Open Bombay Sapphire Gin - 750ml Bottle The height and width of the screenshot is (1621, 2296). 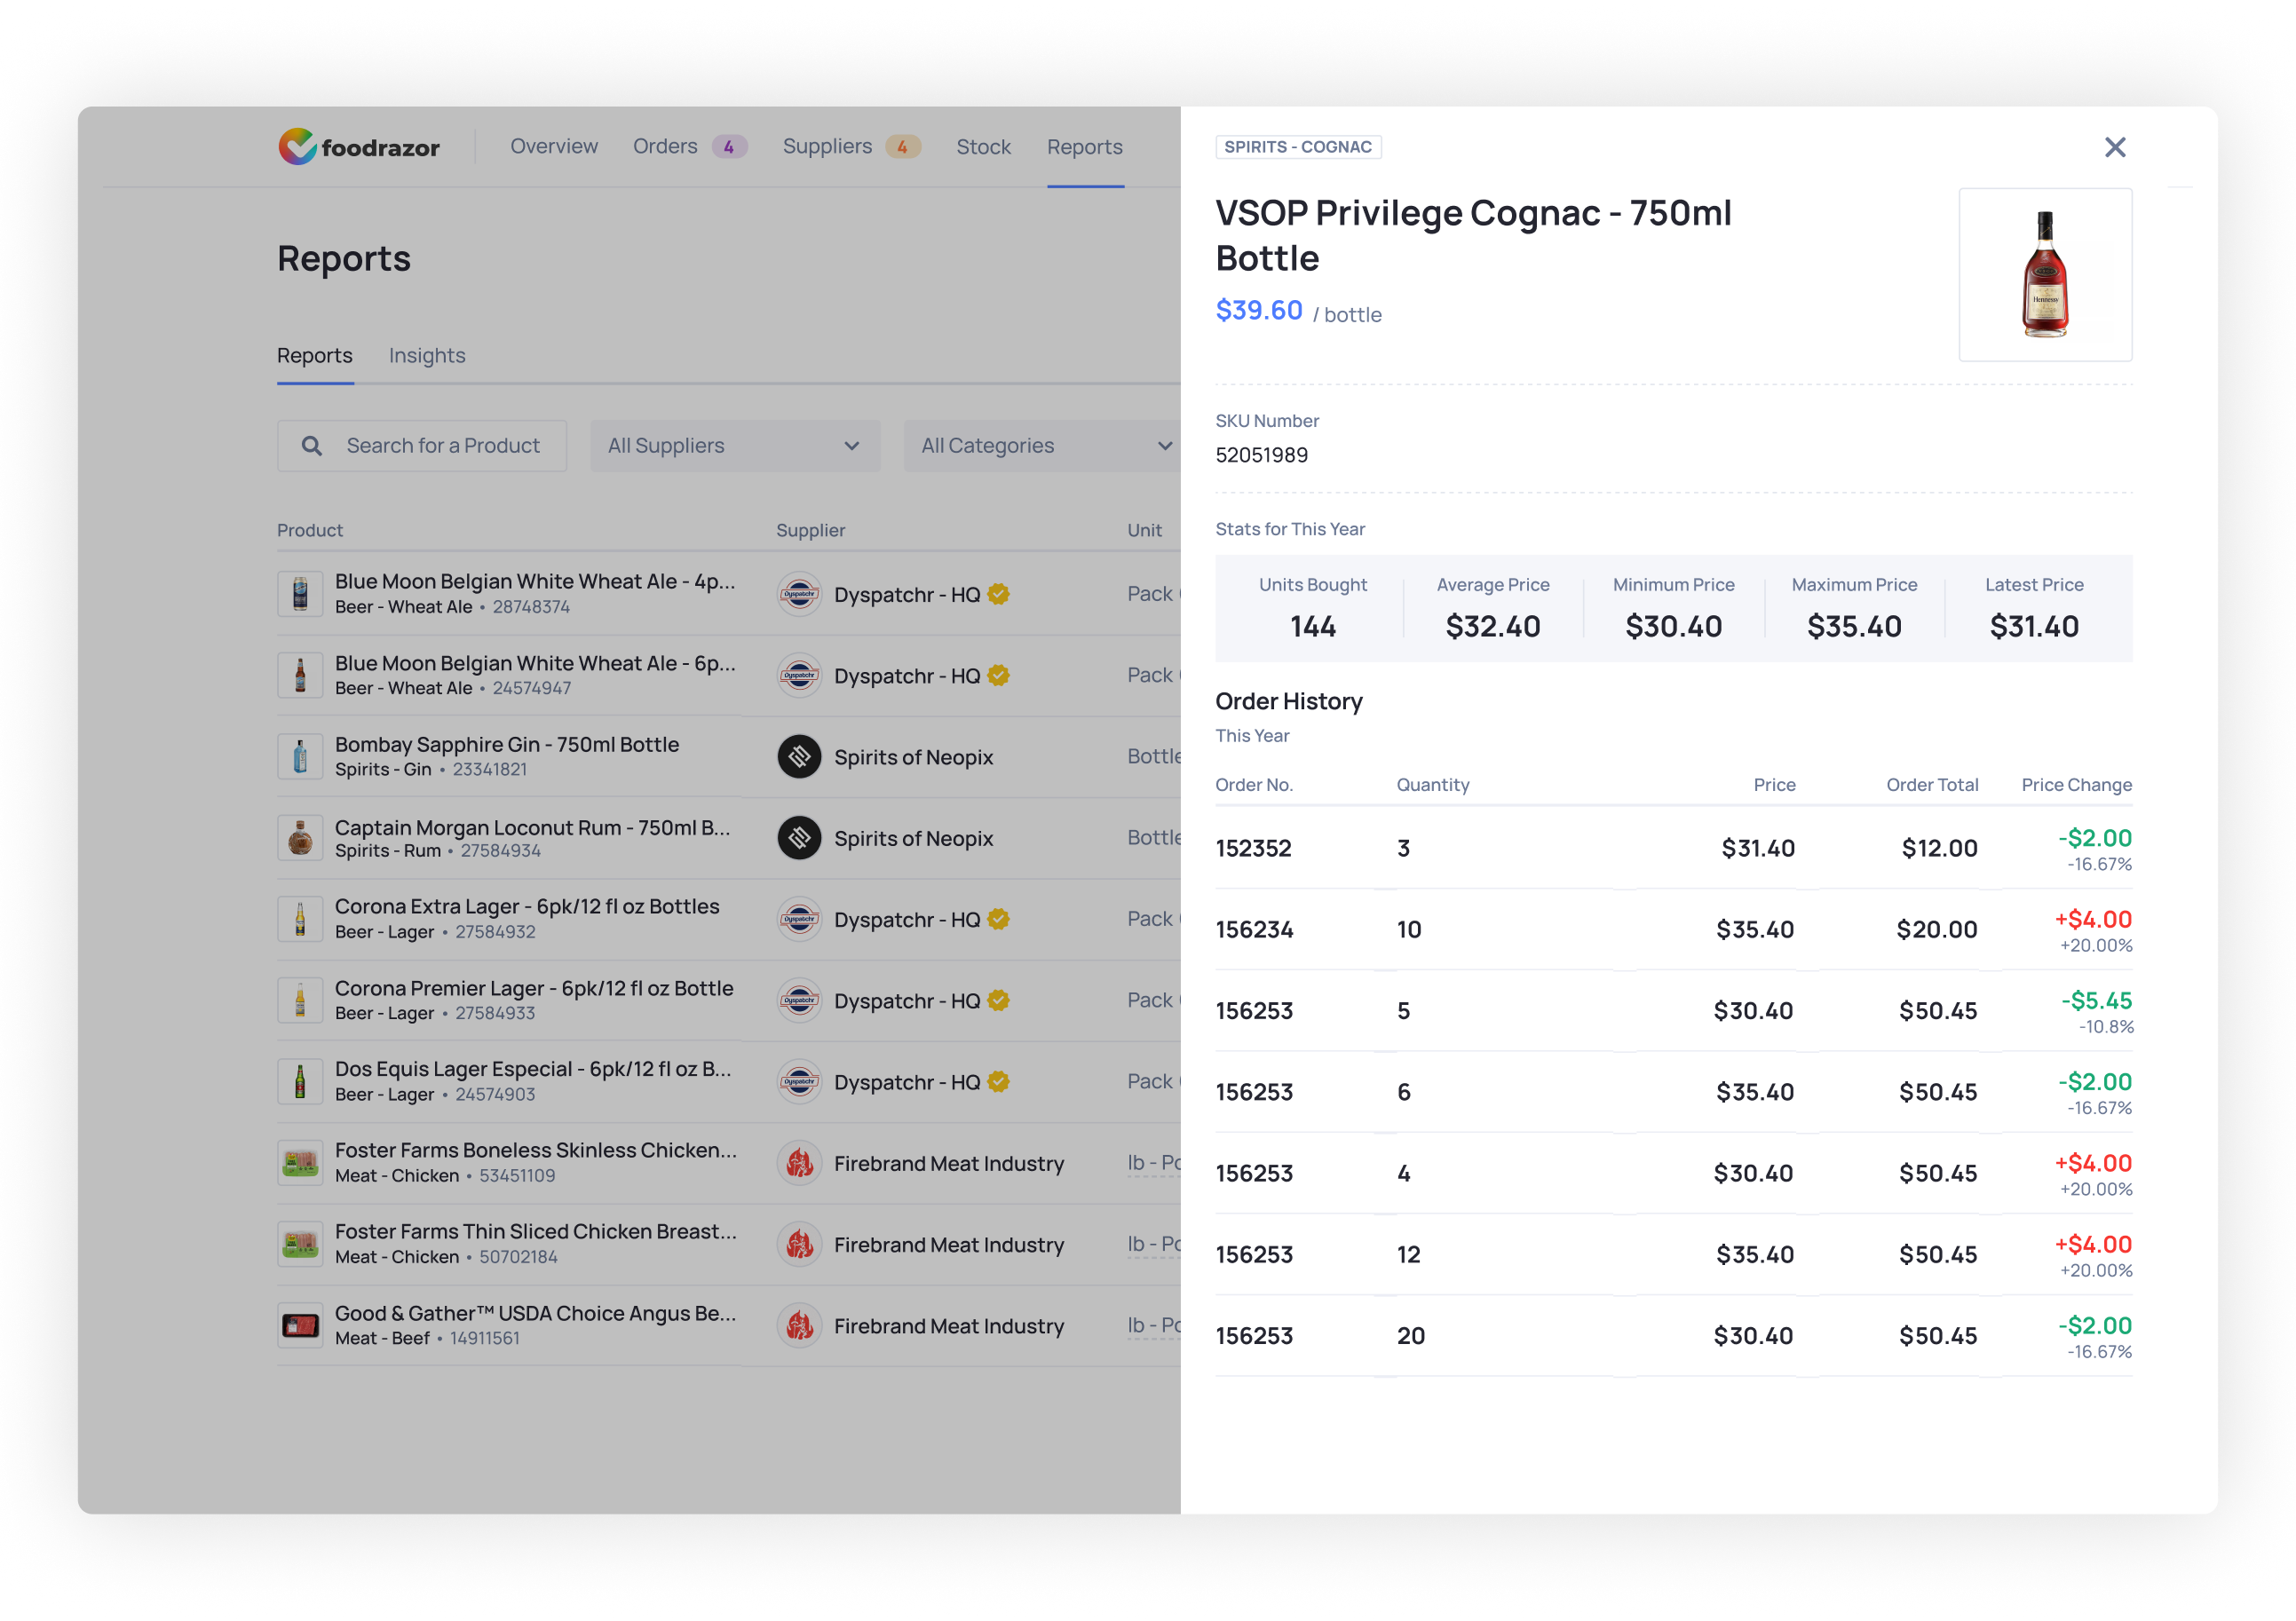click(507, 744)
